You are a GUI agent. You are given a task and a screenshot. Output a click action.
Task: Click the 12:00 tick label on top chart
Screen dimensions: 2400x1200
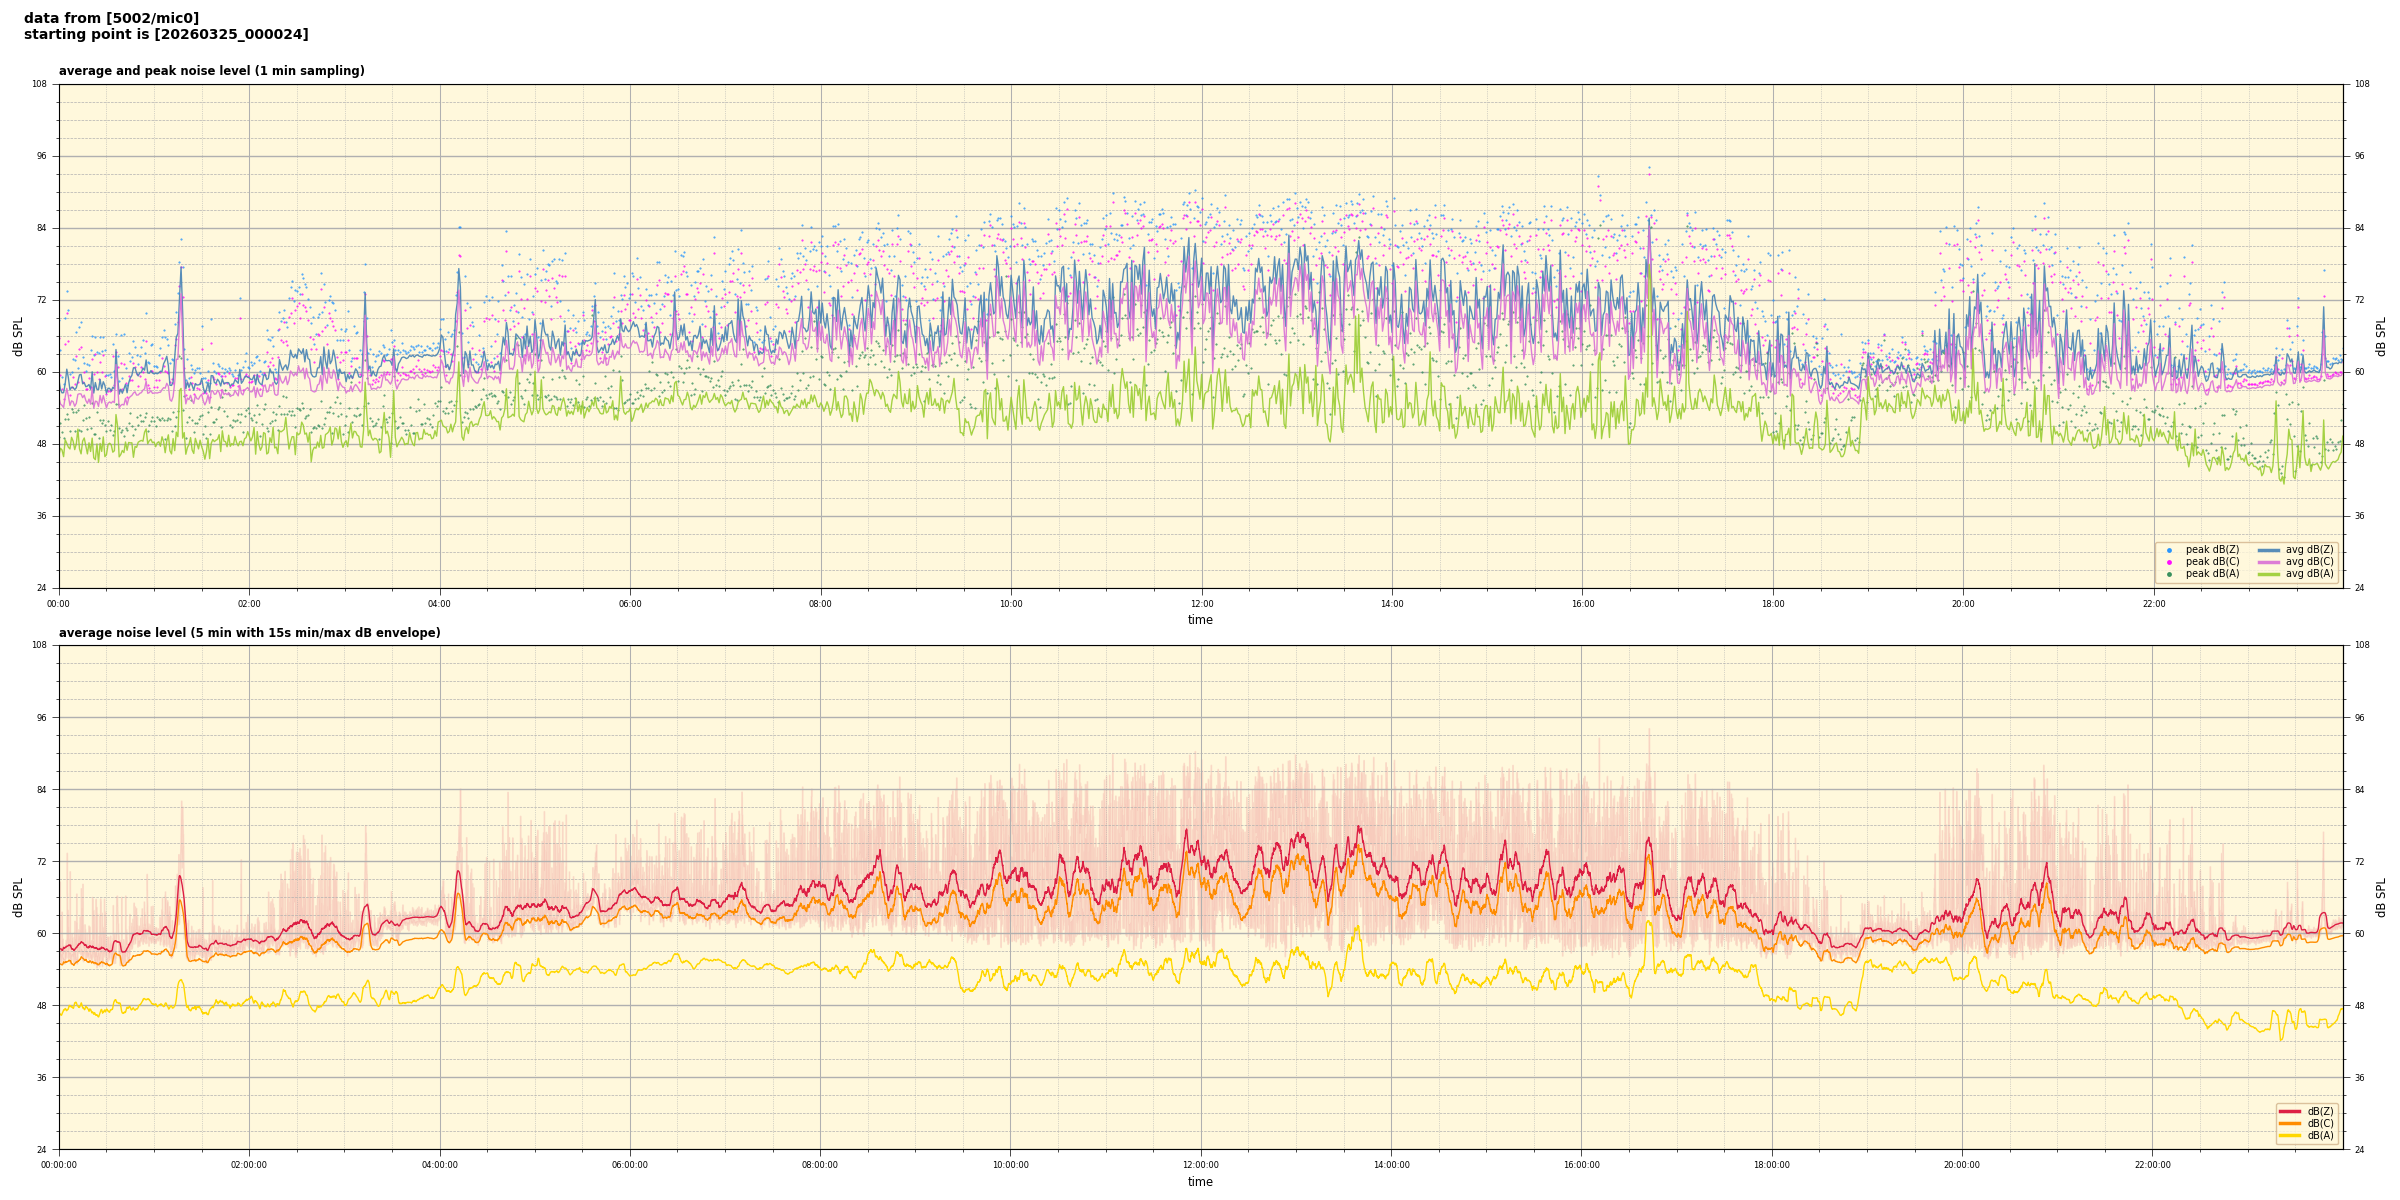coord(1201,604)
